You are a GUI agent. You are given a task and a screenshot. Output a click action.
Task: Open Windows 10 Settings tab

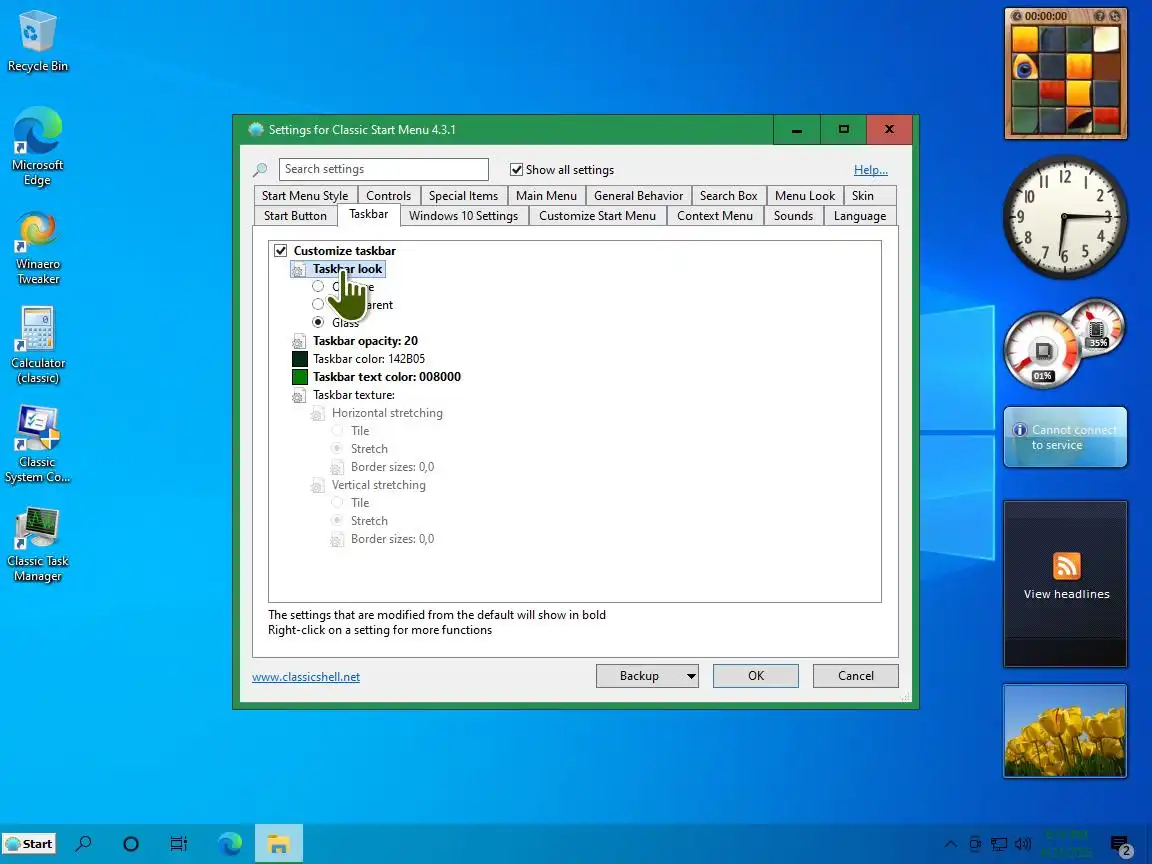(x=464, y=215)
